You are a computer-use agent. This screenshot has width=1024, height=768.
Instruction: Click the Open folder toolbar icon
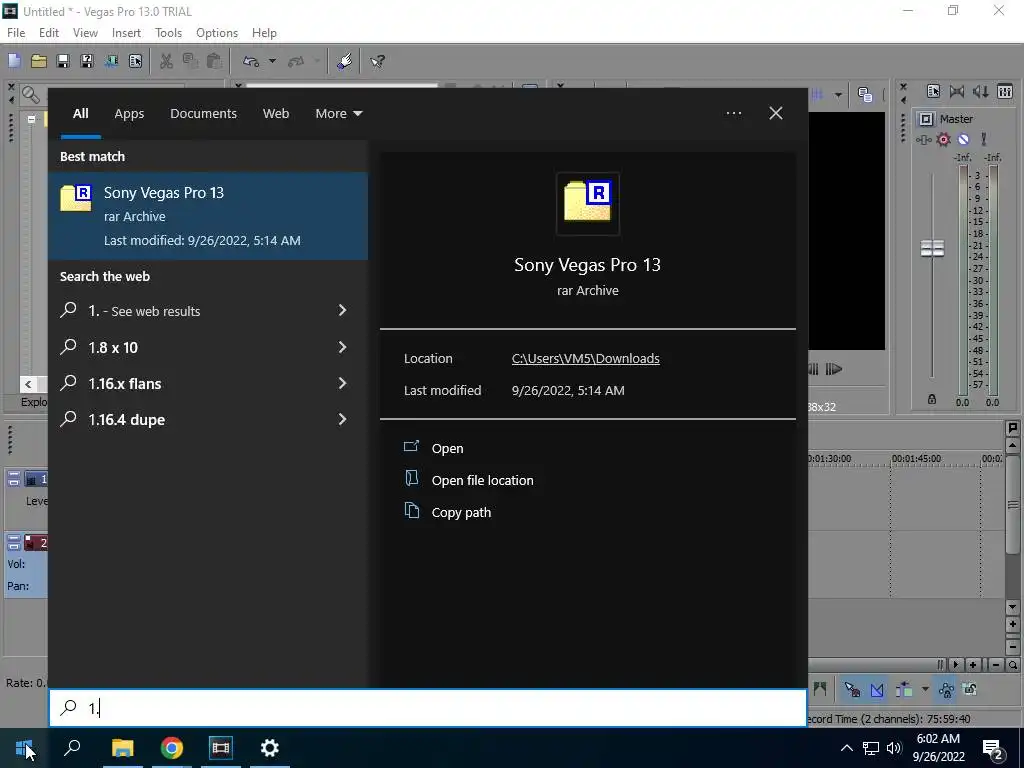click(39, 61)
